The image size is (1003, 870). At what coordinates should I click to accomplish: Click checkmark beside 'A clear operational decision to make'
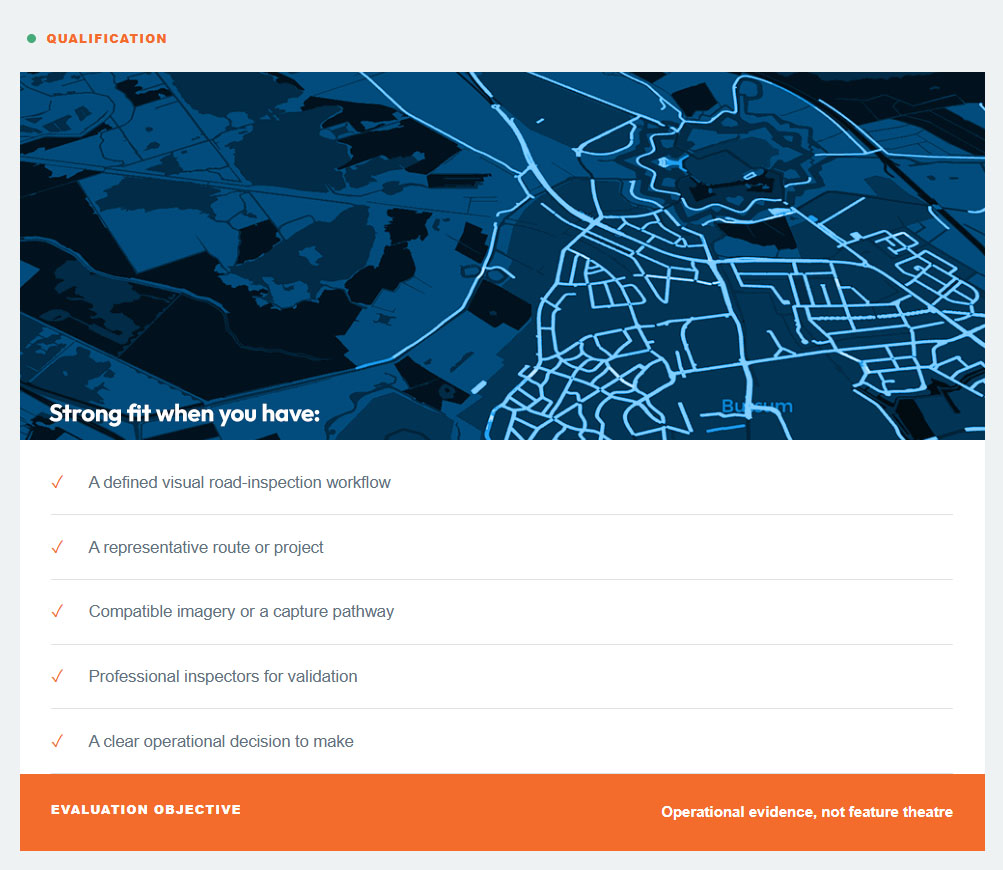[x=57, y=741]
